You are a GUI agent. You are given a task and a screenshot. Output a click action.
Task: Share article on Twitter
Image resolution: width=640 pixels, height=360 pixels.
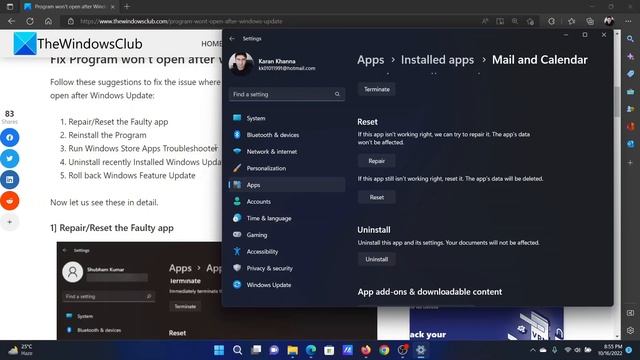tap(10, 159)
